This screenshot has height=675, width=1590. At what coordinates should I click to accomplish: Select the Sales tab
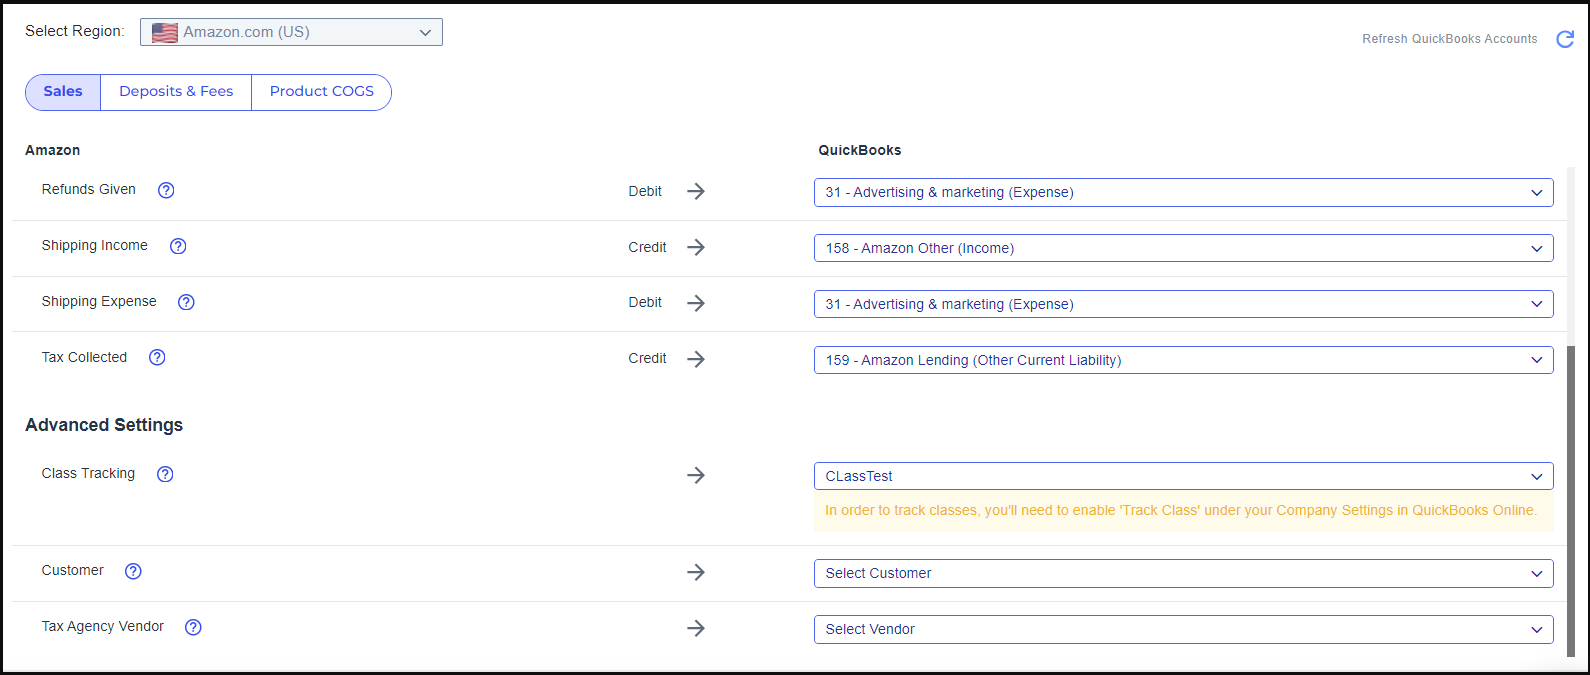(63, 92)
